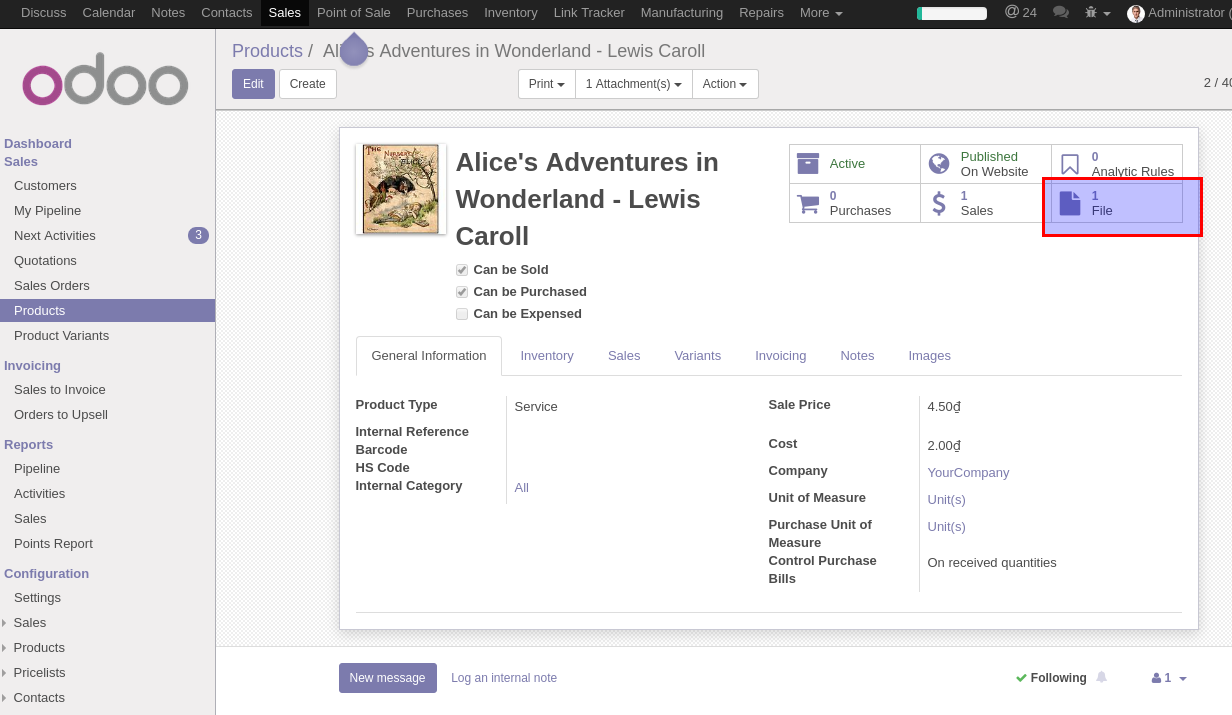Viewport: 1232px width, 715px height.
Task: Open the Link Tracker menu
Action: tap(589, 13)
